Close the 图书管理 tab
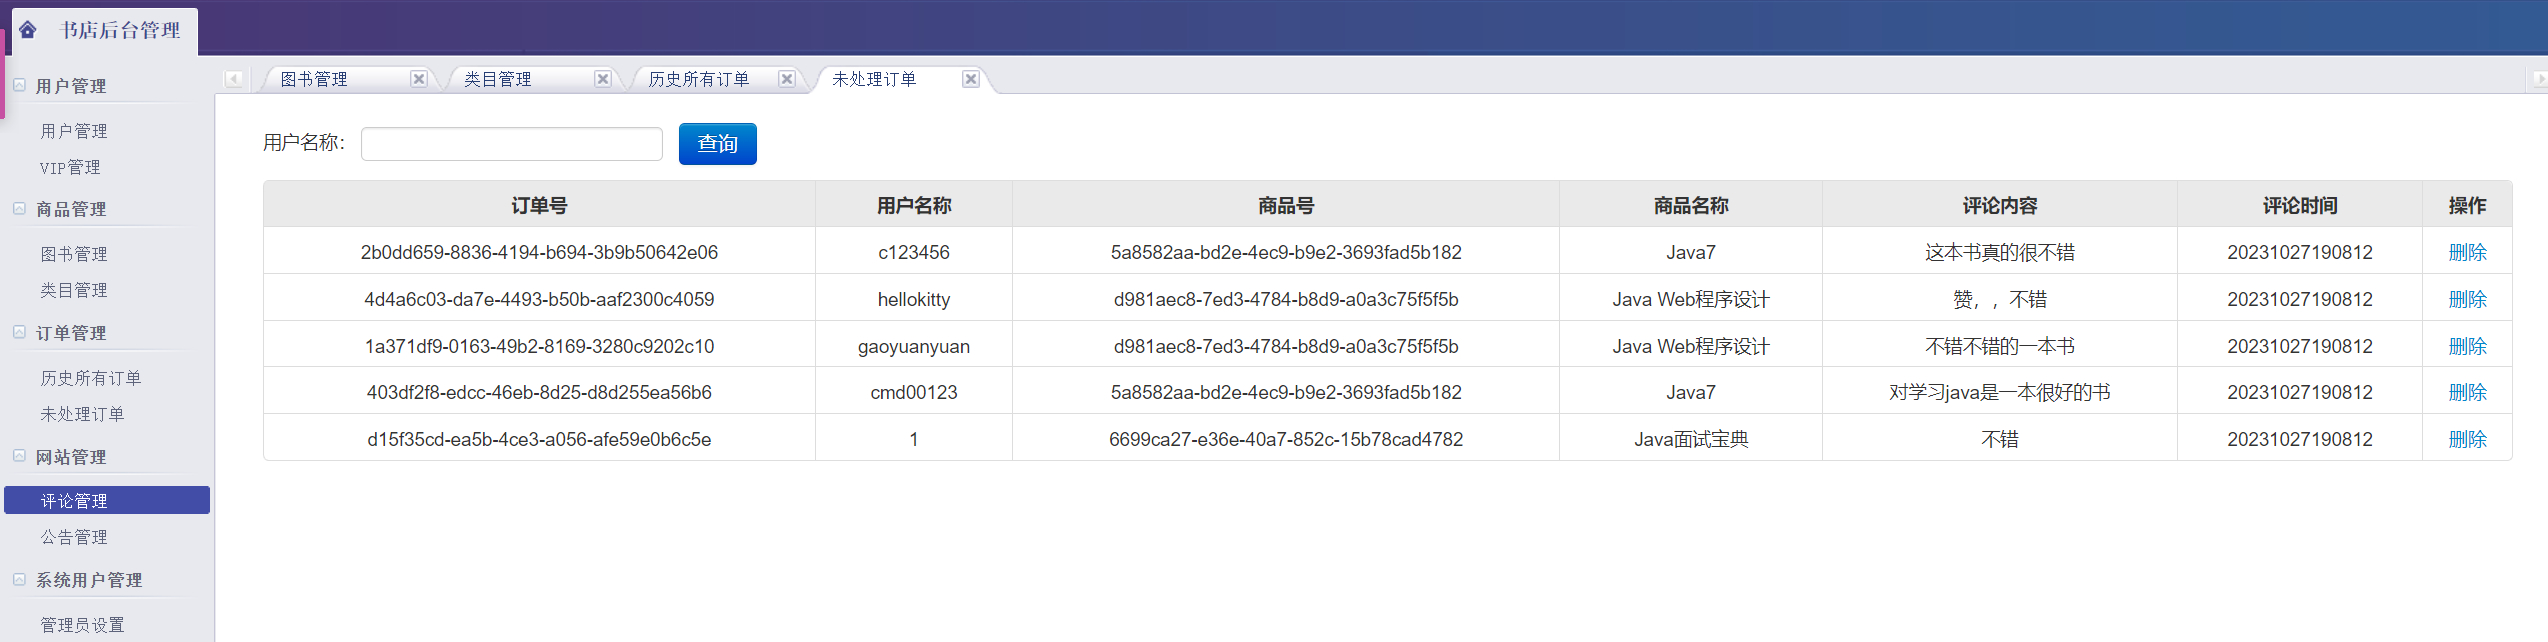Image resolution: width=2548 pixels, height=642 pixels. pyautogui.click(x=419, y=79)
